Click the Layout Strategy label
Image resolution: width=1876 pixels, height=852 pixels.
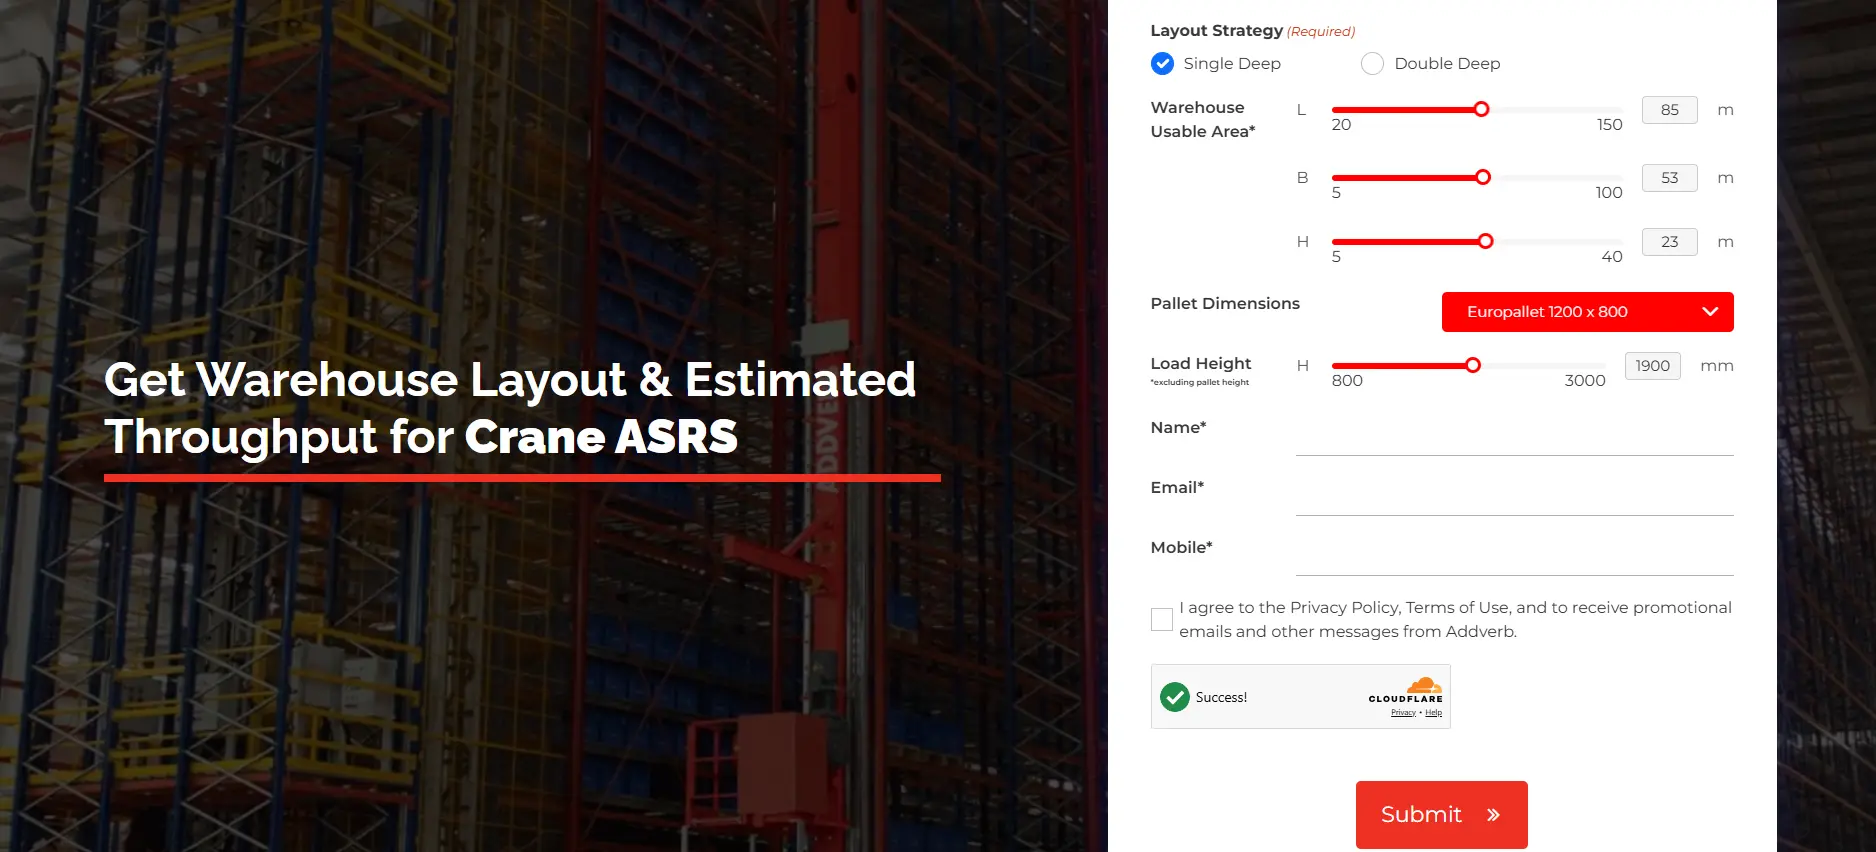1217,31
